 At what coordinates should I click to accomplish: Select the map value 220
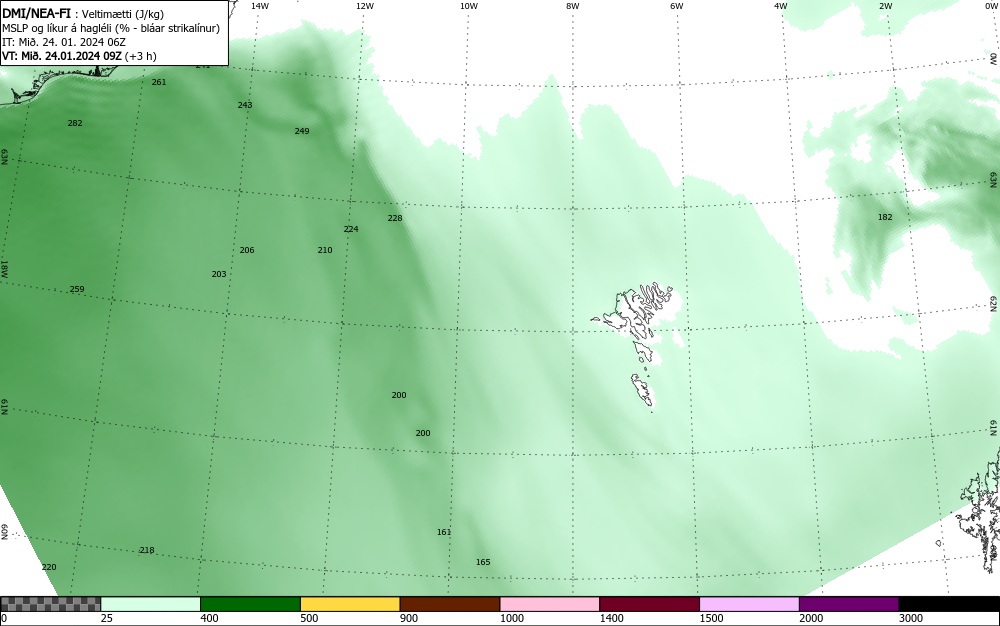coord(49,567)
